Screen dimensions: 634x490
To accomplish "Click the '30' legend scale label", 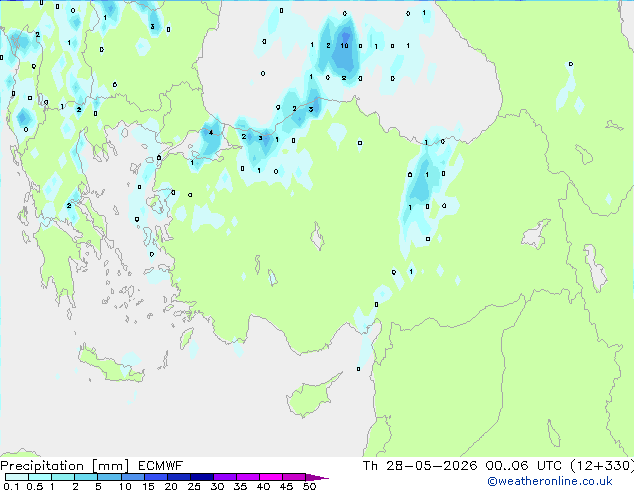I will pyautogui.click(x=217, y=486).
